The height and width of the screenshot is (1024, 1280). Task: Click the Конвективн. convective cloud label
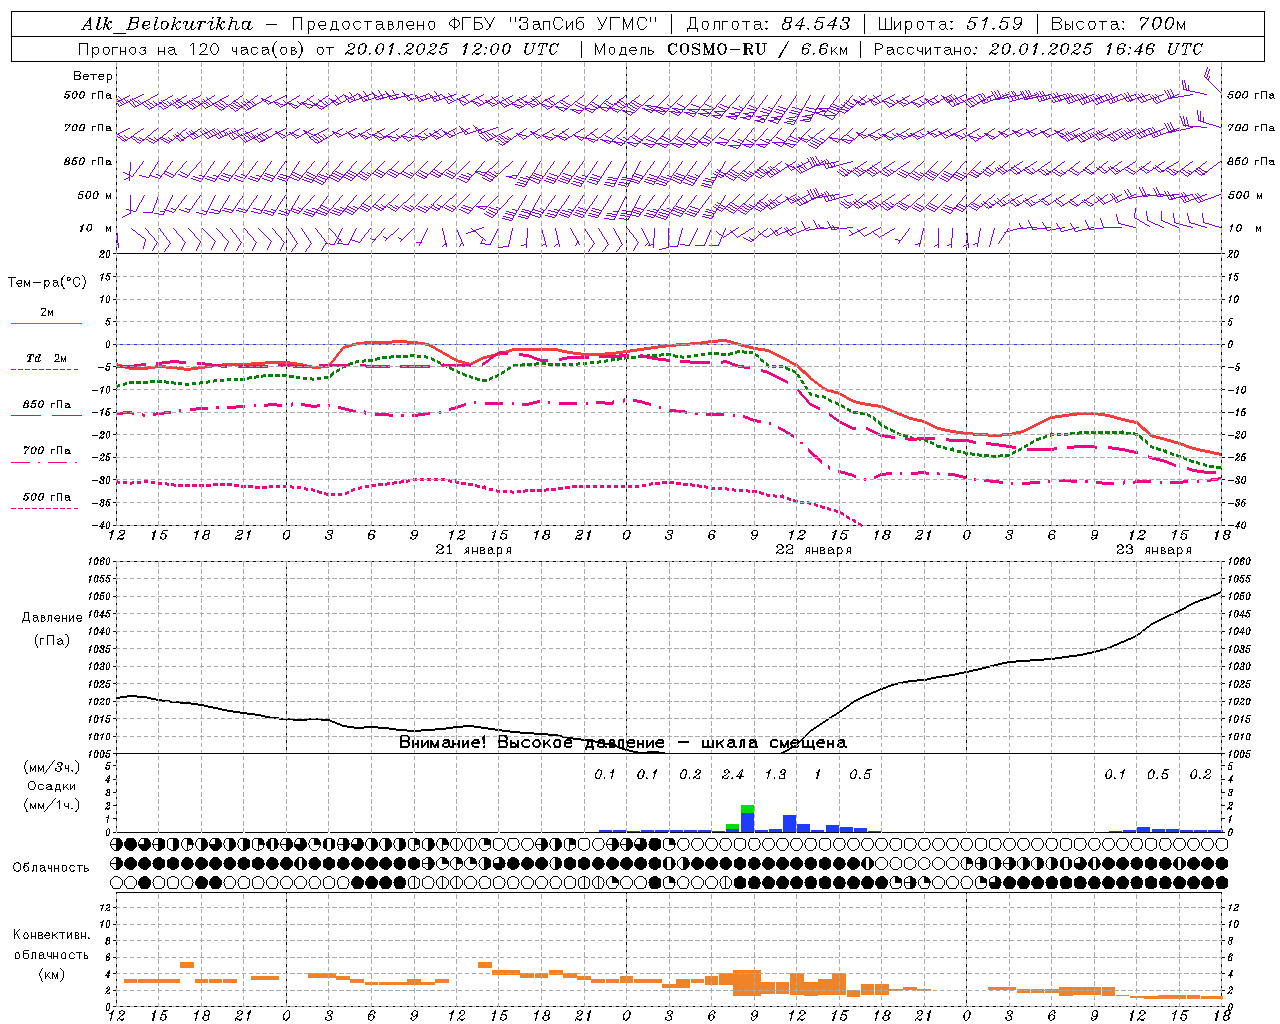(x=51, y=935)
